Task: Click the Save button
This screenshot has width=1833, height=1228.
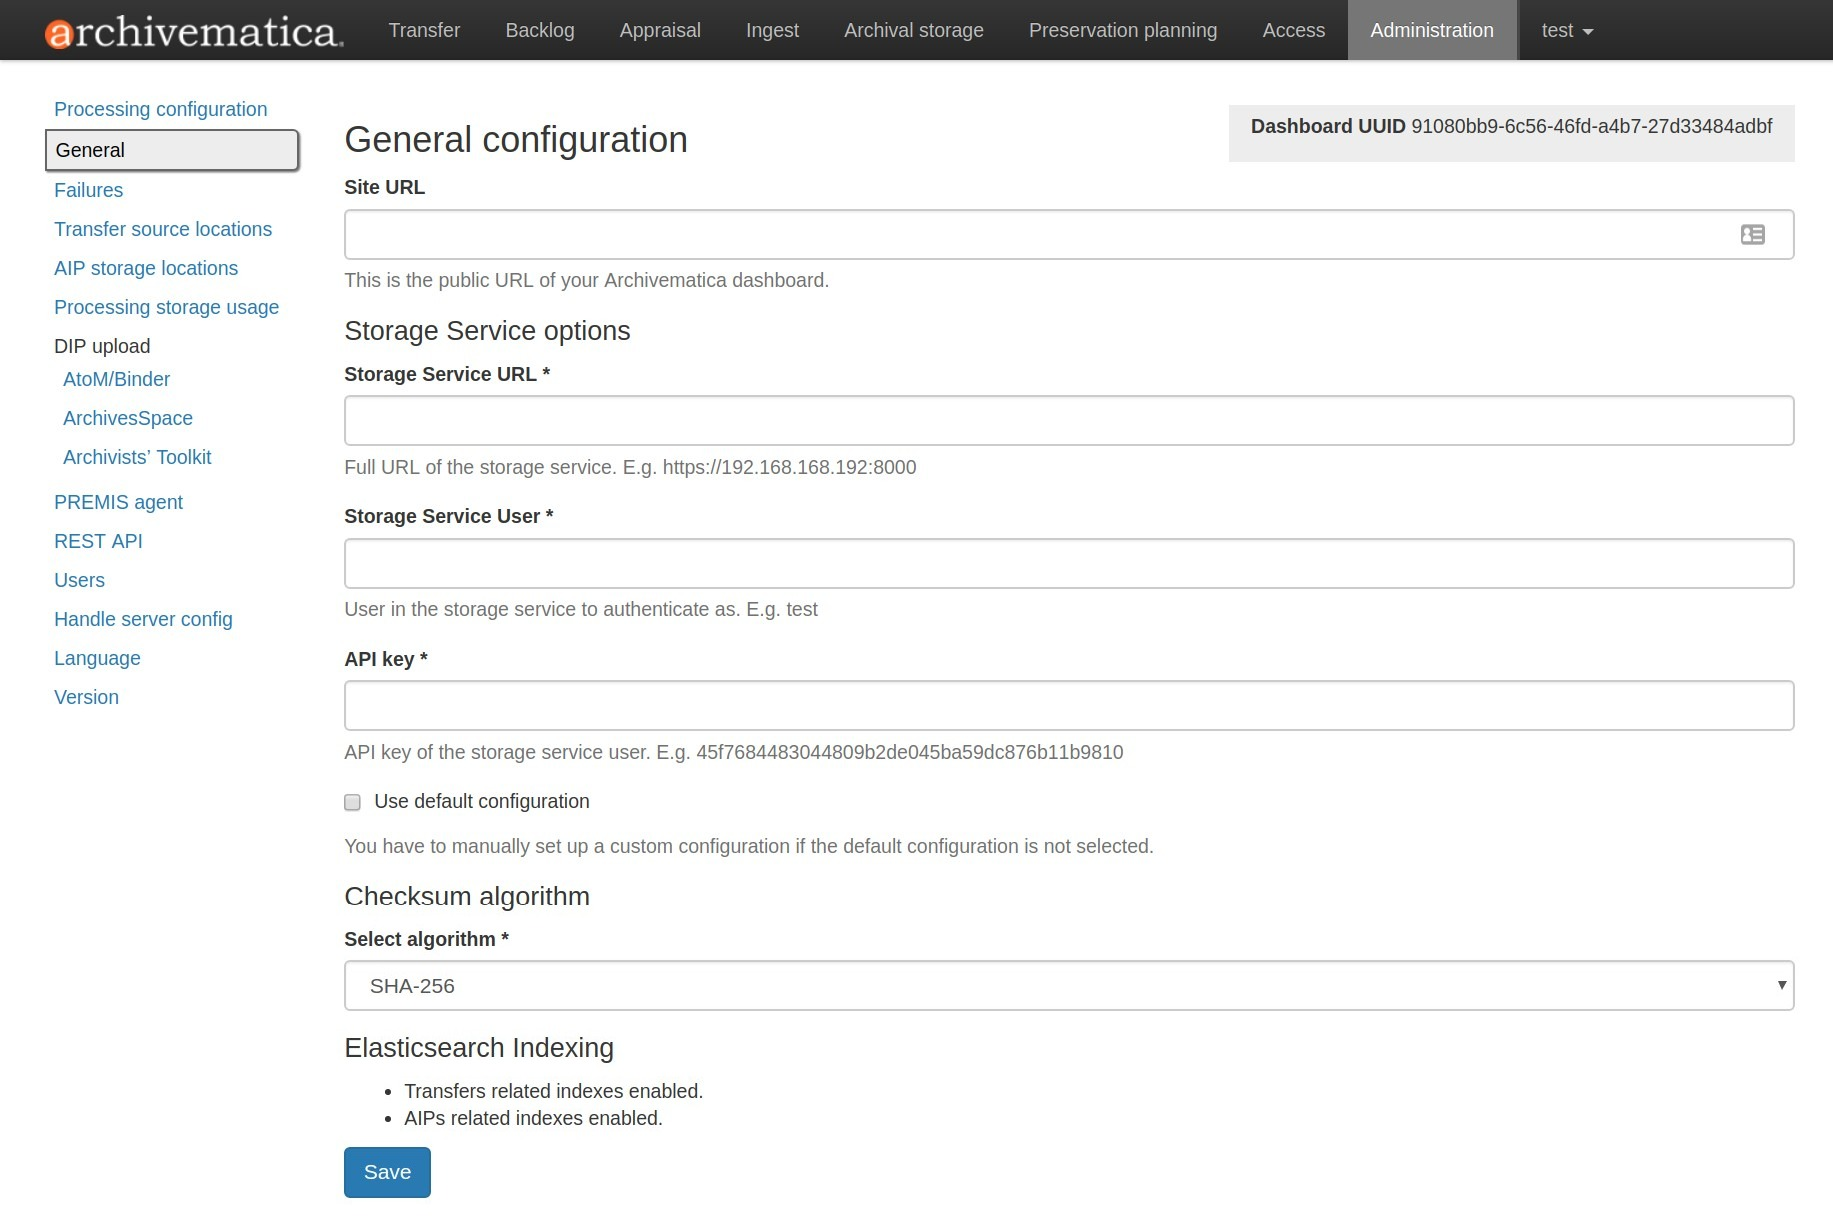Action: click(387, 1172)
